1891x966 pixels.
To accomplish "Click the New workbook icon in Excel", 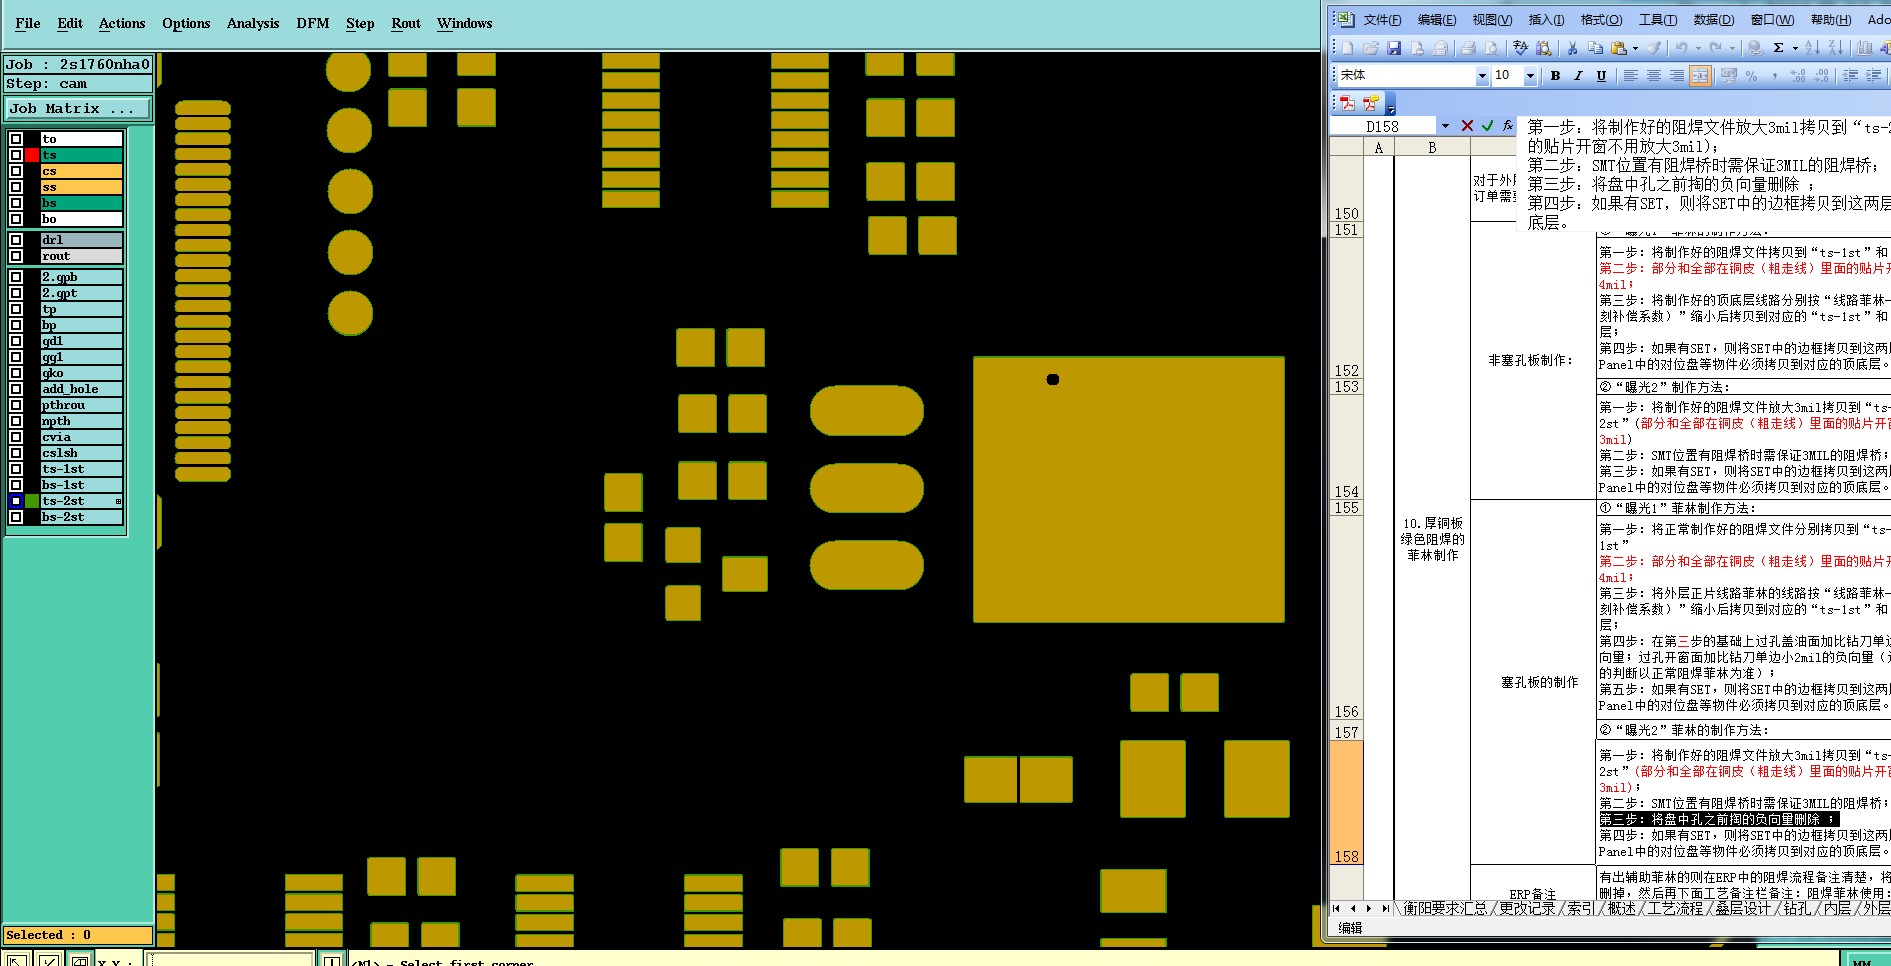I will coord(1347,48).
